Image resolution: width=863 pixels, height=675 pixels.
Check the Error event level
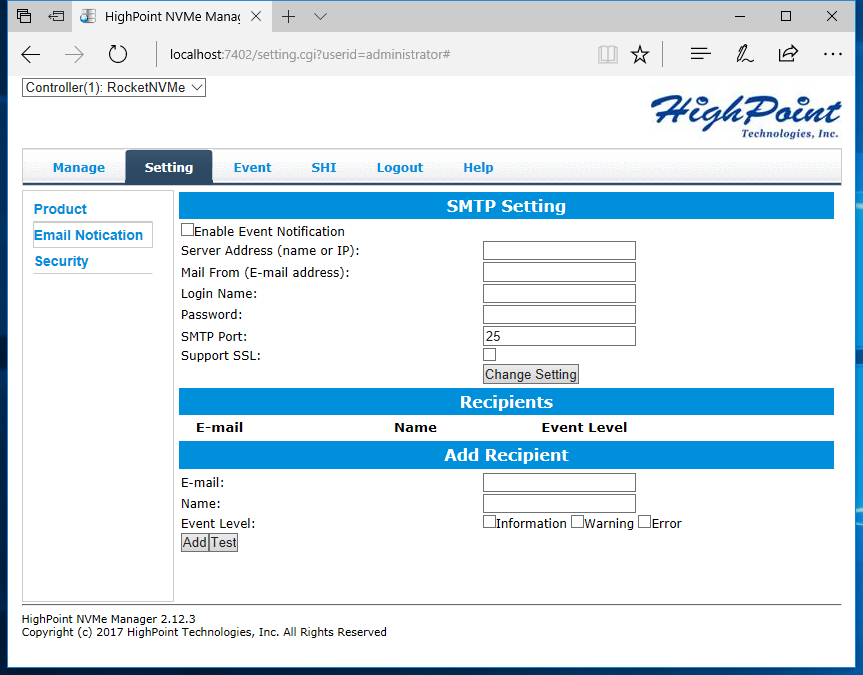644,521
